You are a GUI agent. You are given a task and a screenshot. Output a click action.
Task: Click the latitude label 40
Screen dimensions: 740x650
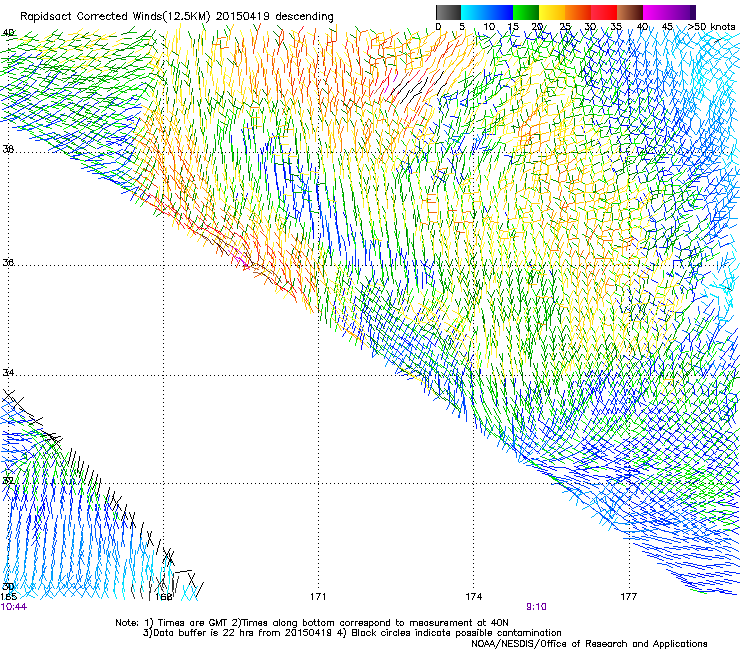coord(8,33)
